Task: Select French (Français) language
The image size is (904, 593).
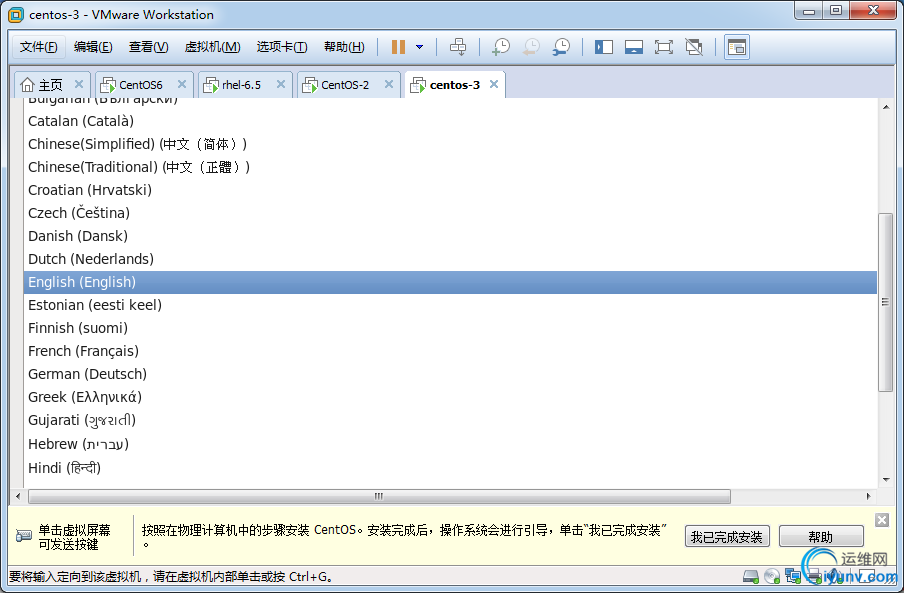Action: point(450,352)
